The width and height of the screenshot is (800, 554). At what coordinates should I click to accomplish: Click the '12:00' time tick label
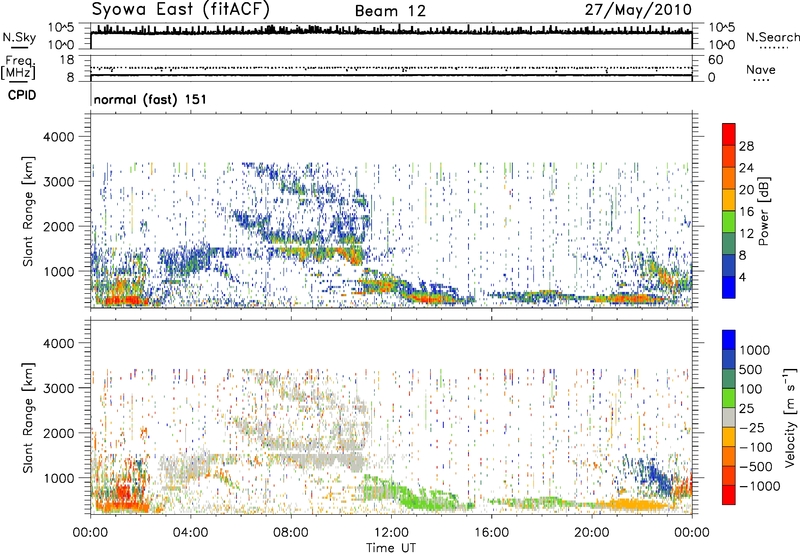pos(391,533)
